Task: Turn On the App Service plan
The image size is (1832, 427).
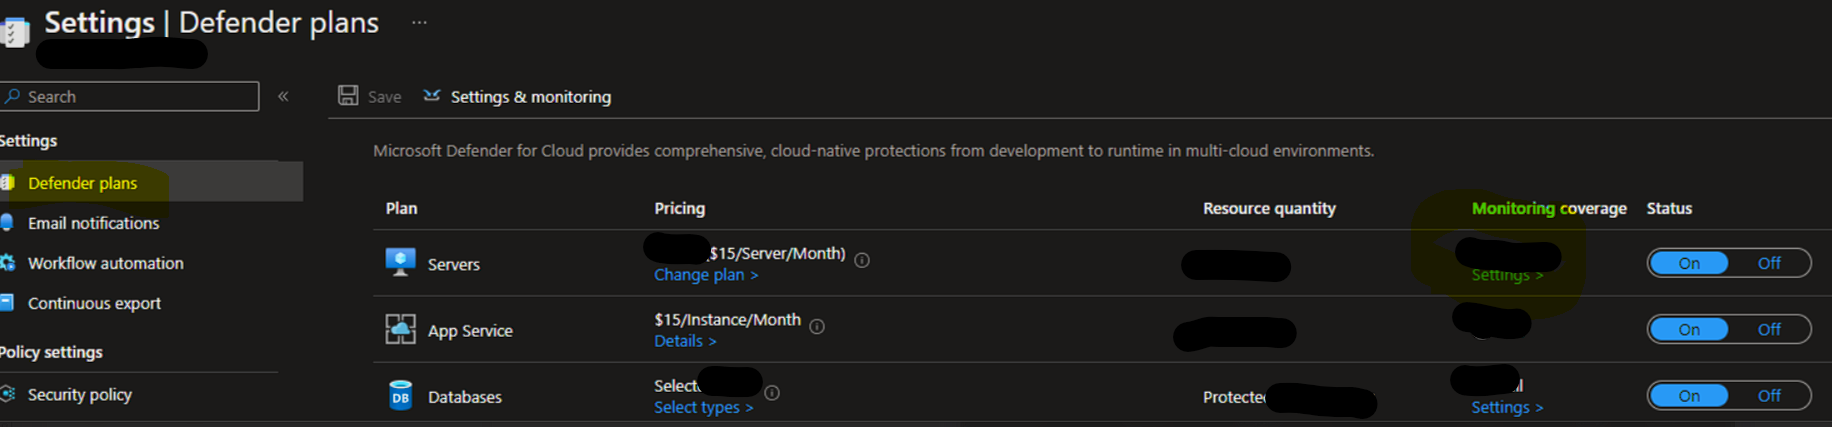Action: (1689, 329)
